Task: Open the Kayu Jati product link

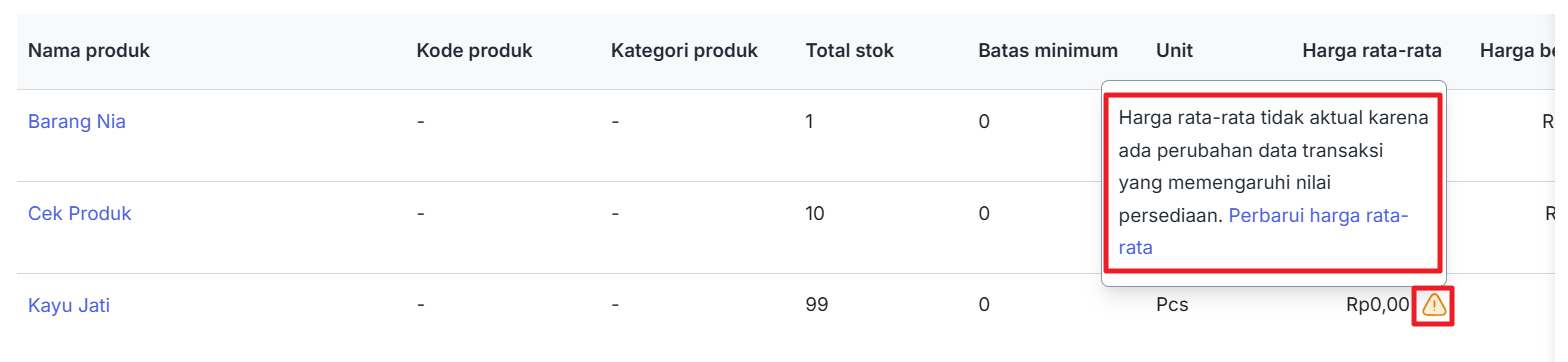Action: [69, 306]
